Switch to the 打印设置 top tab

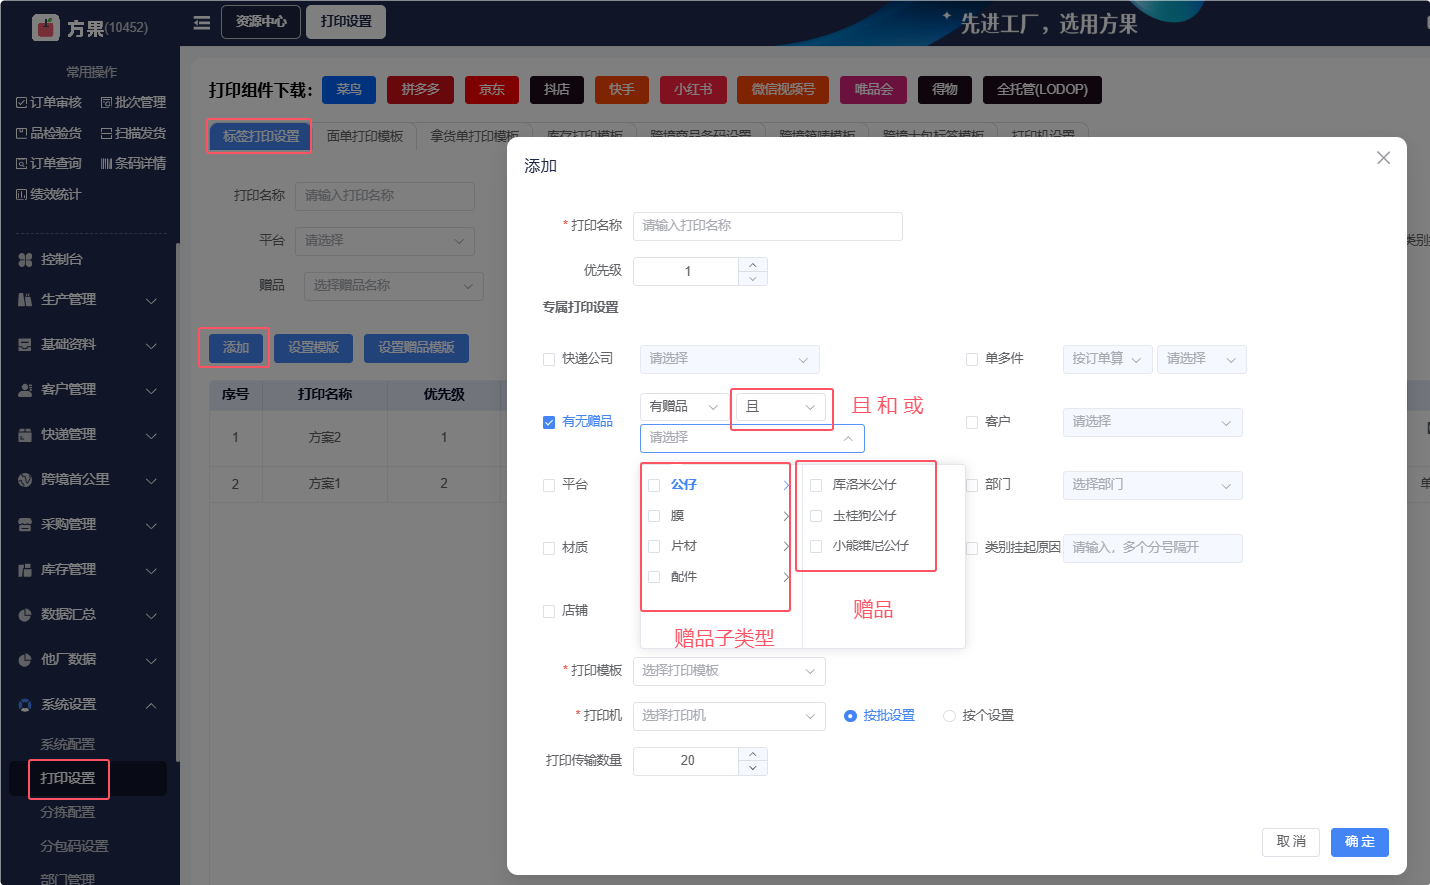point(346,22)
